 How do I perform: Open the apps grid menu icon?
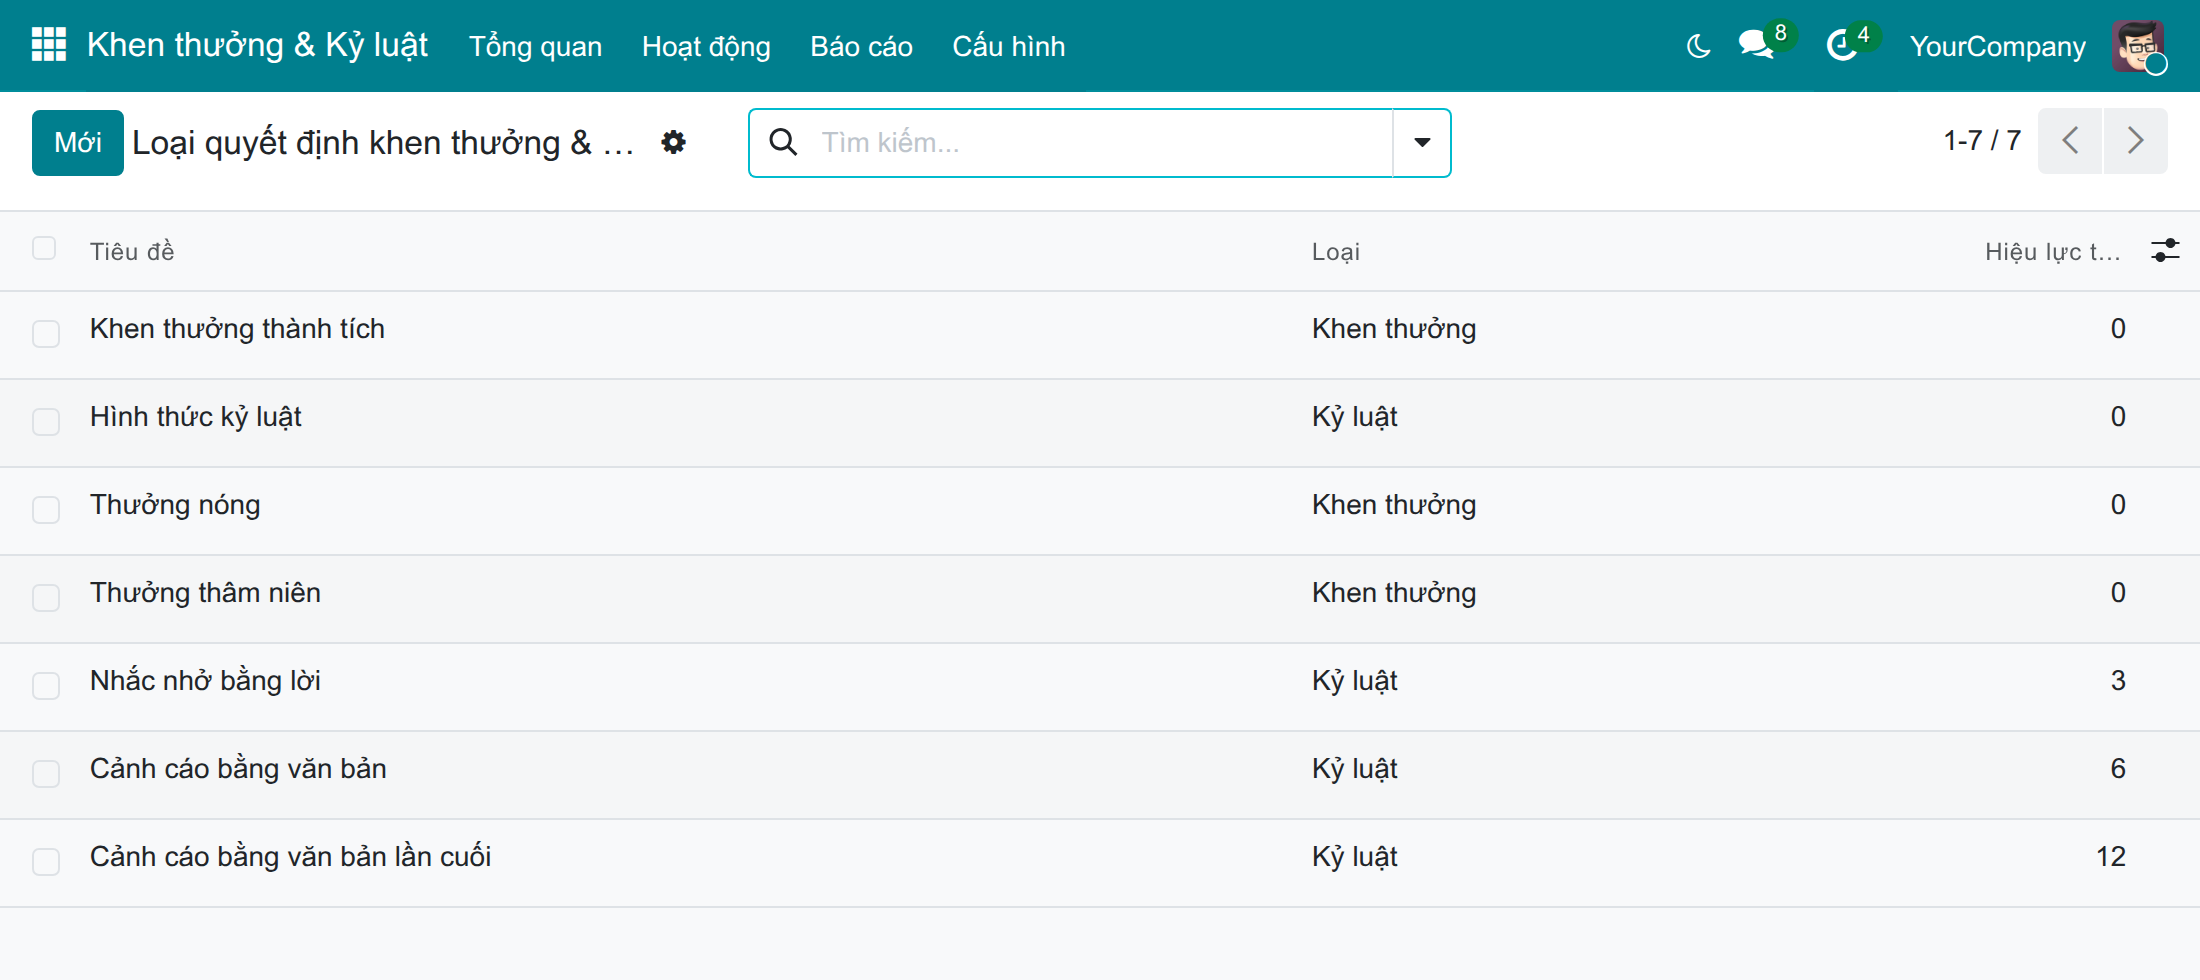[x=49, y=45]
